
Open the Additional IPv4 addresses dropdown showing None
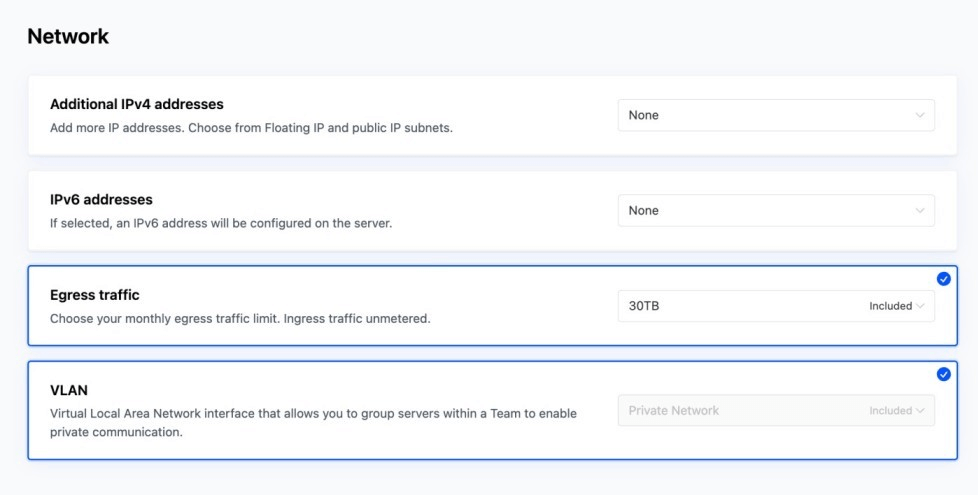775,115
